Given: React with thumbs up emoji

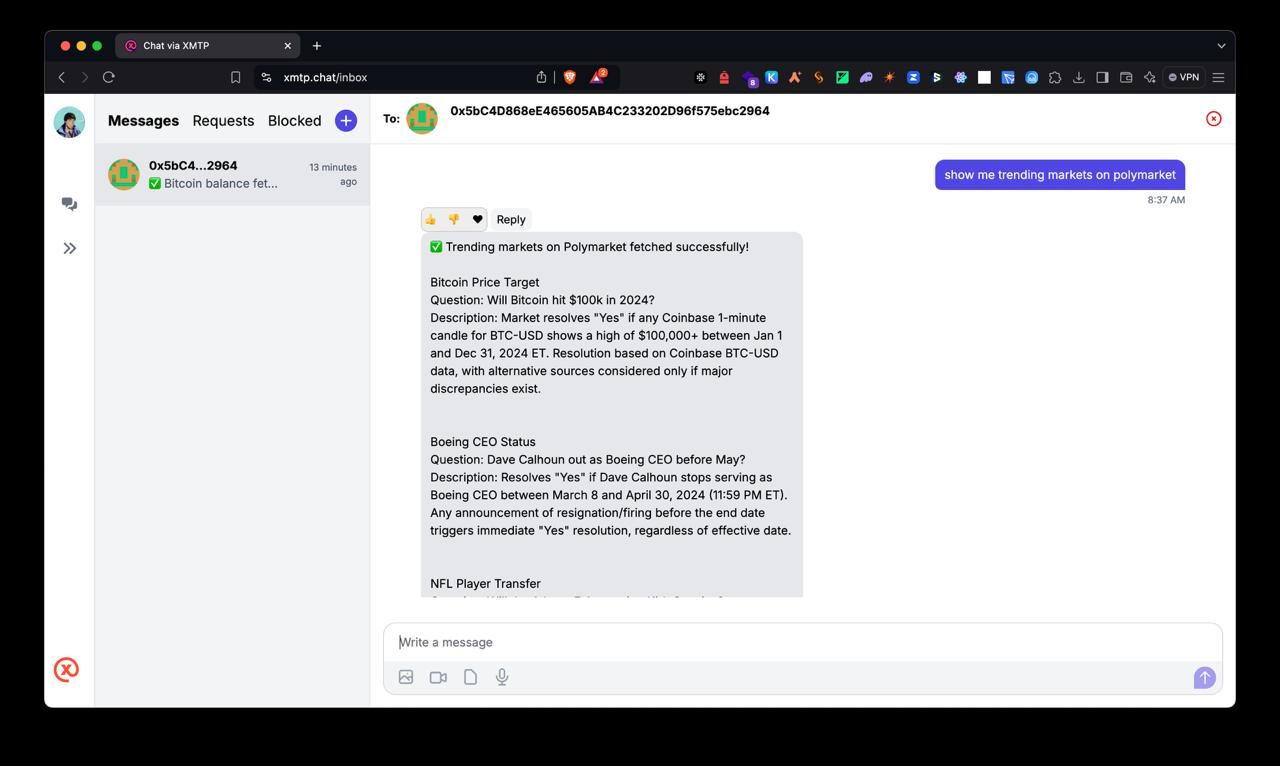Looking at the screenshot, I should tap(430, 219).
